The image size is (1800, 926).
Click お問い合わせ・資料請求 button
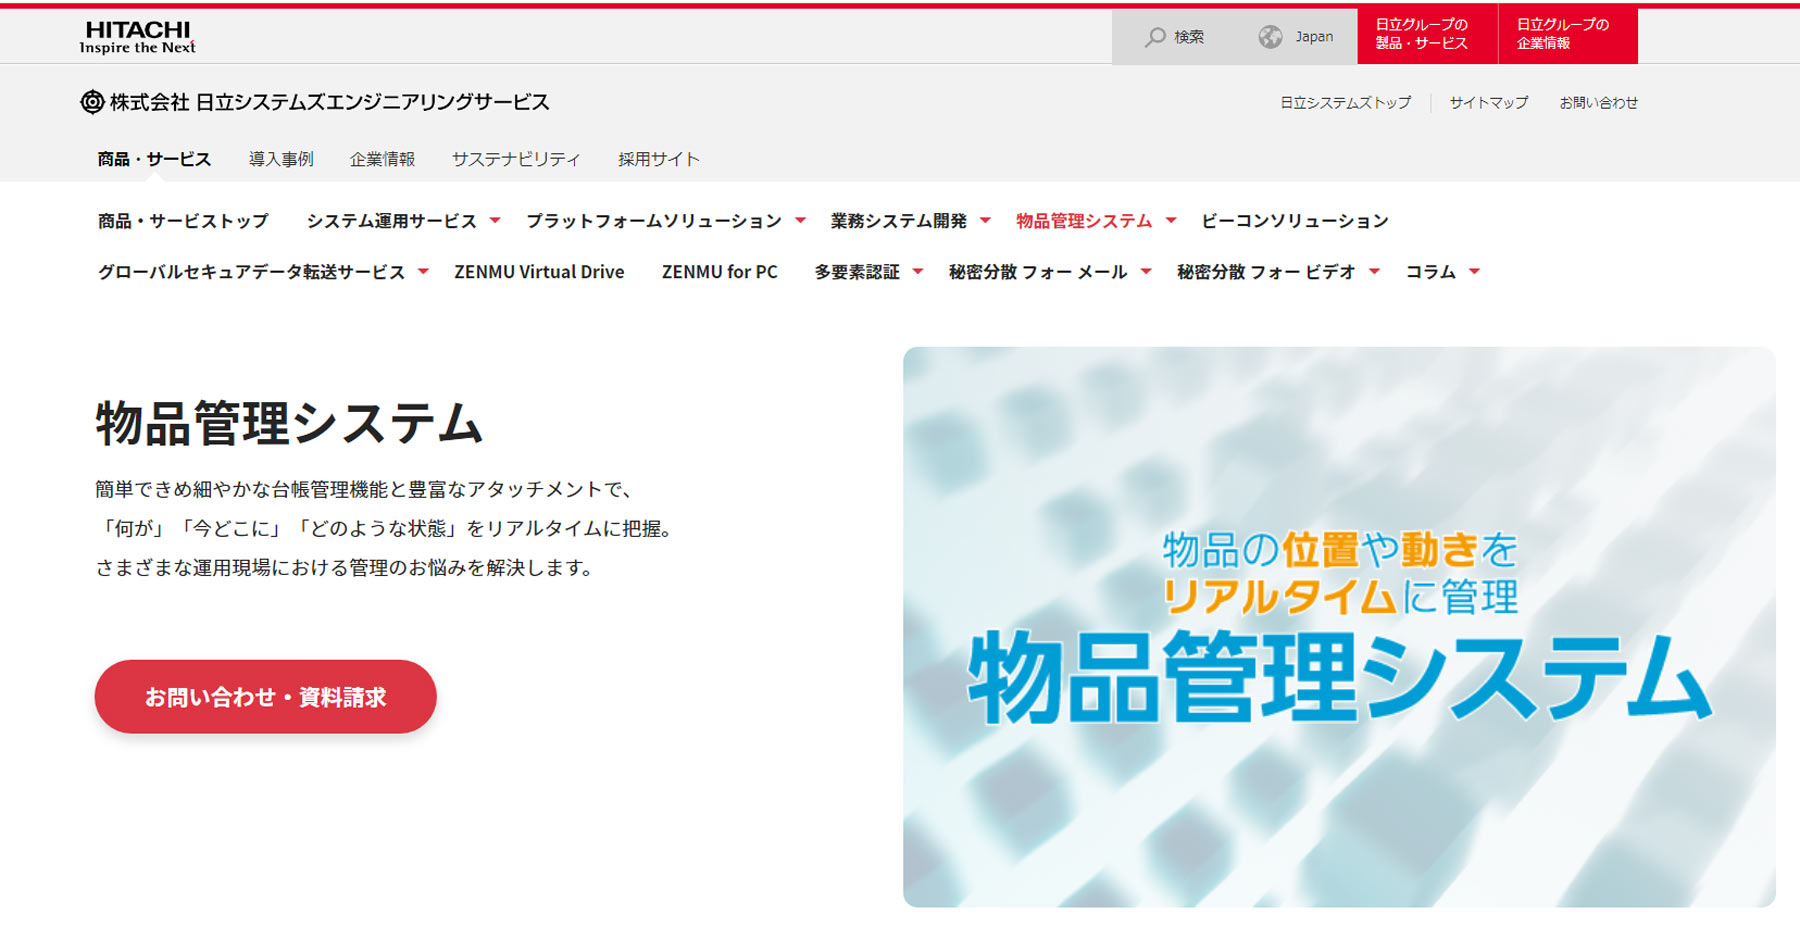click(x=265, y=697)
